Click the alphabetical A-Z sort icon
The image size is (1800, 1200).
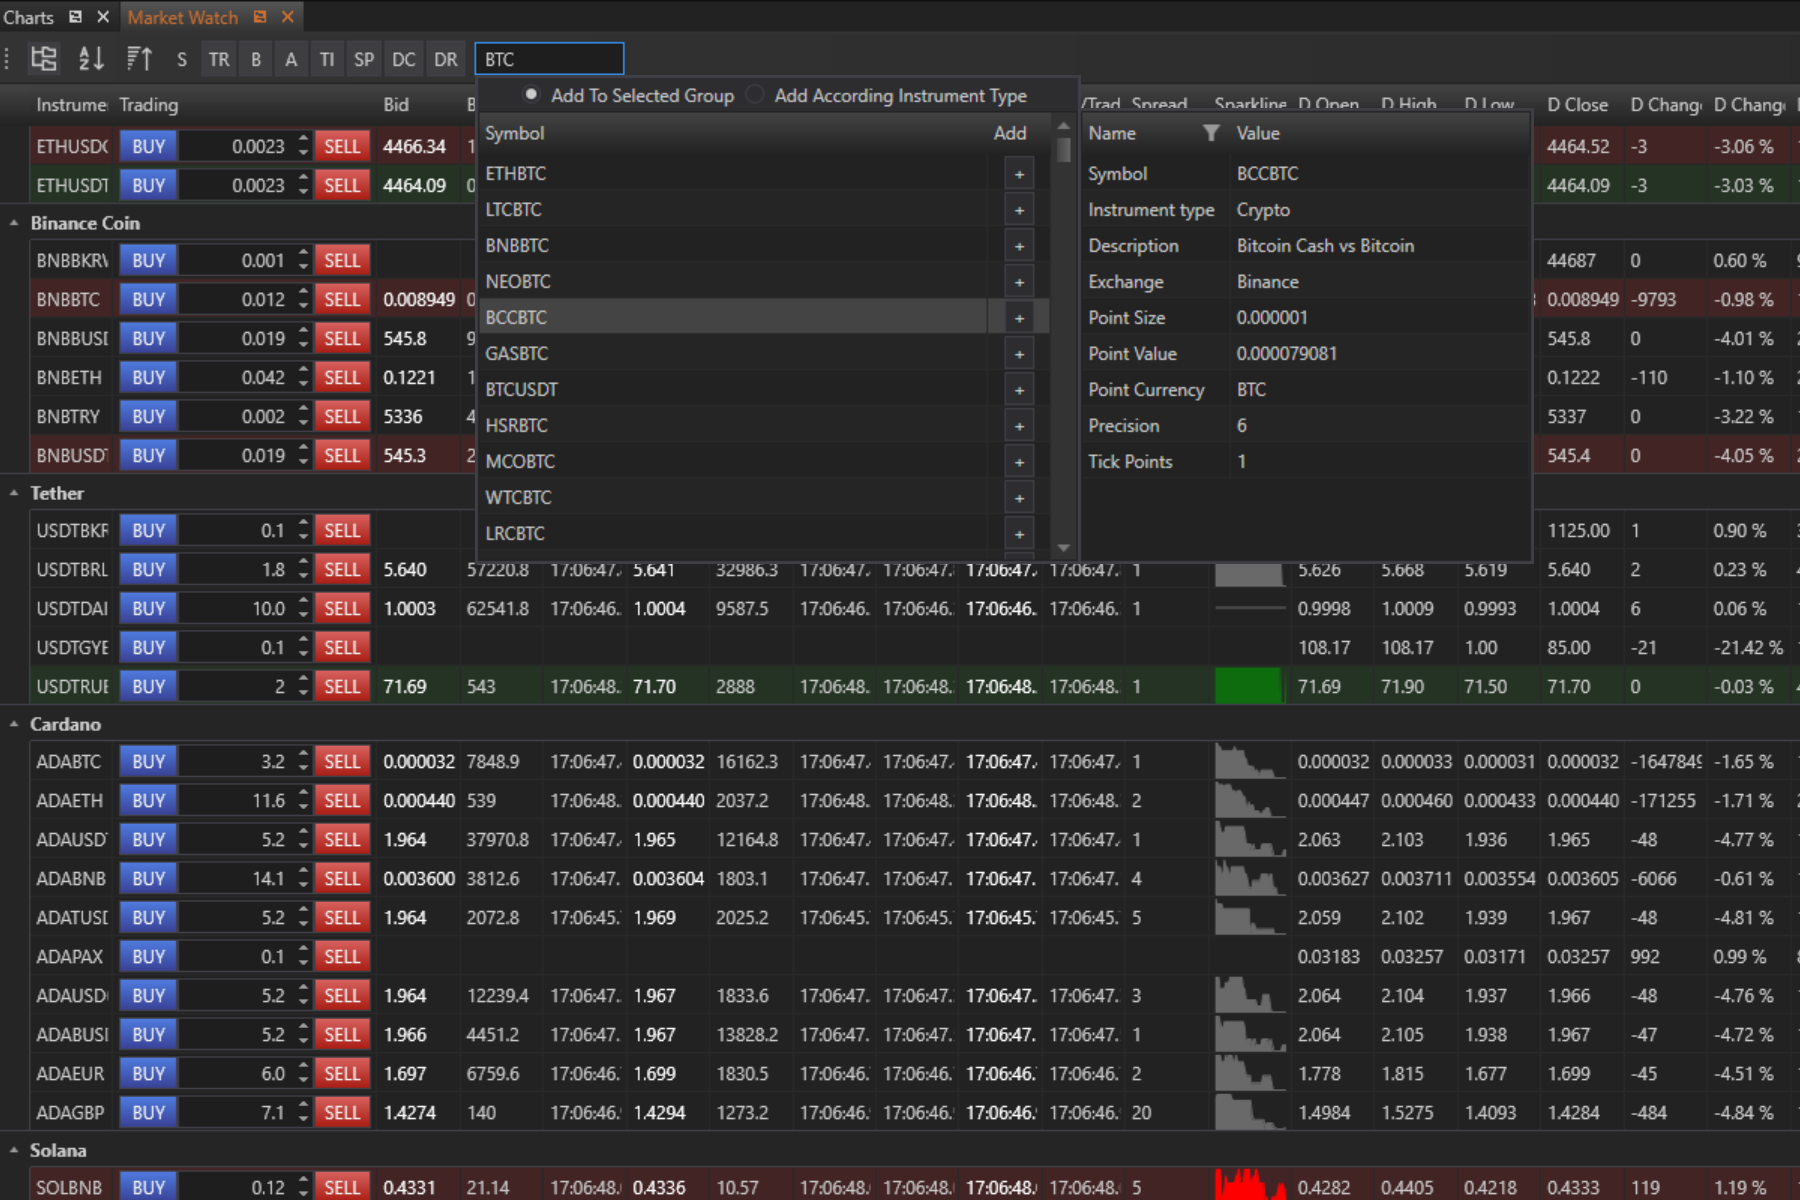(91, 59)
